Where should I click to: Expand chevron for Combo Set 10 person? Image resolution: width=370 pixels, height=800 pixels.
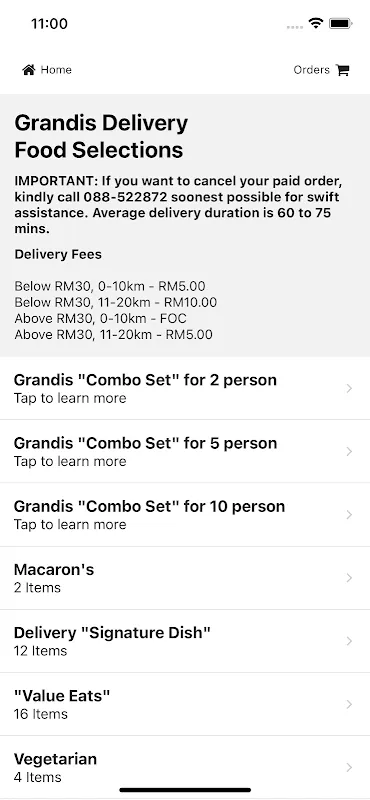349,515
